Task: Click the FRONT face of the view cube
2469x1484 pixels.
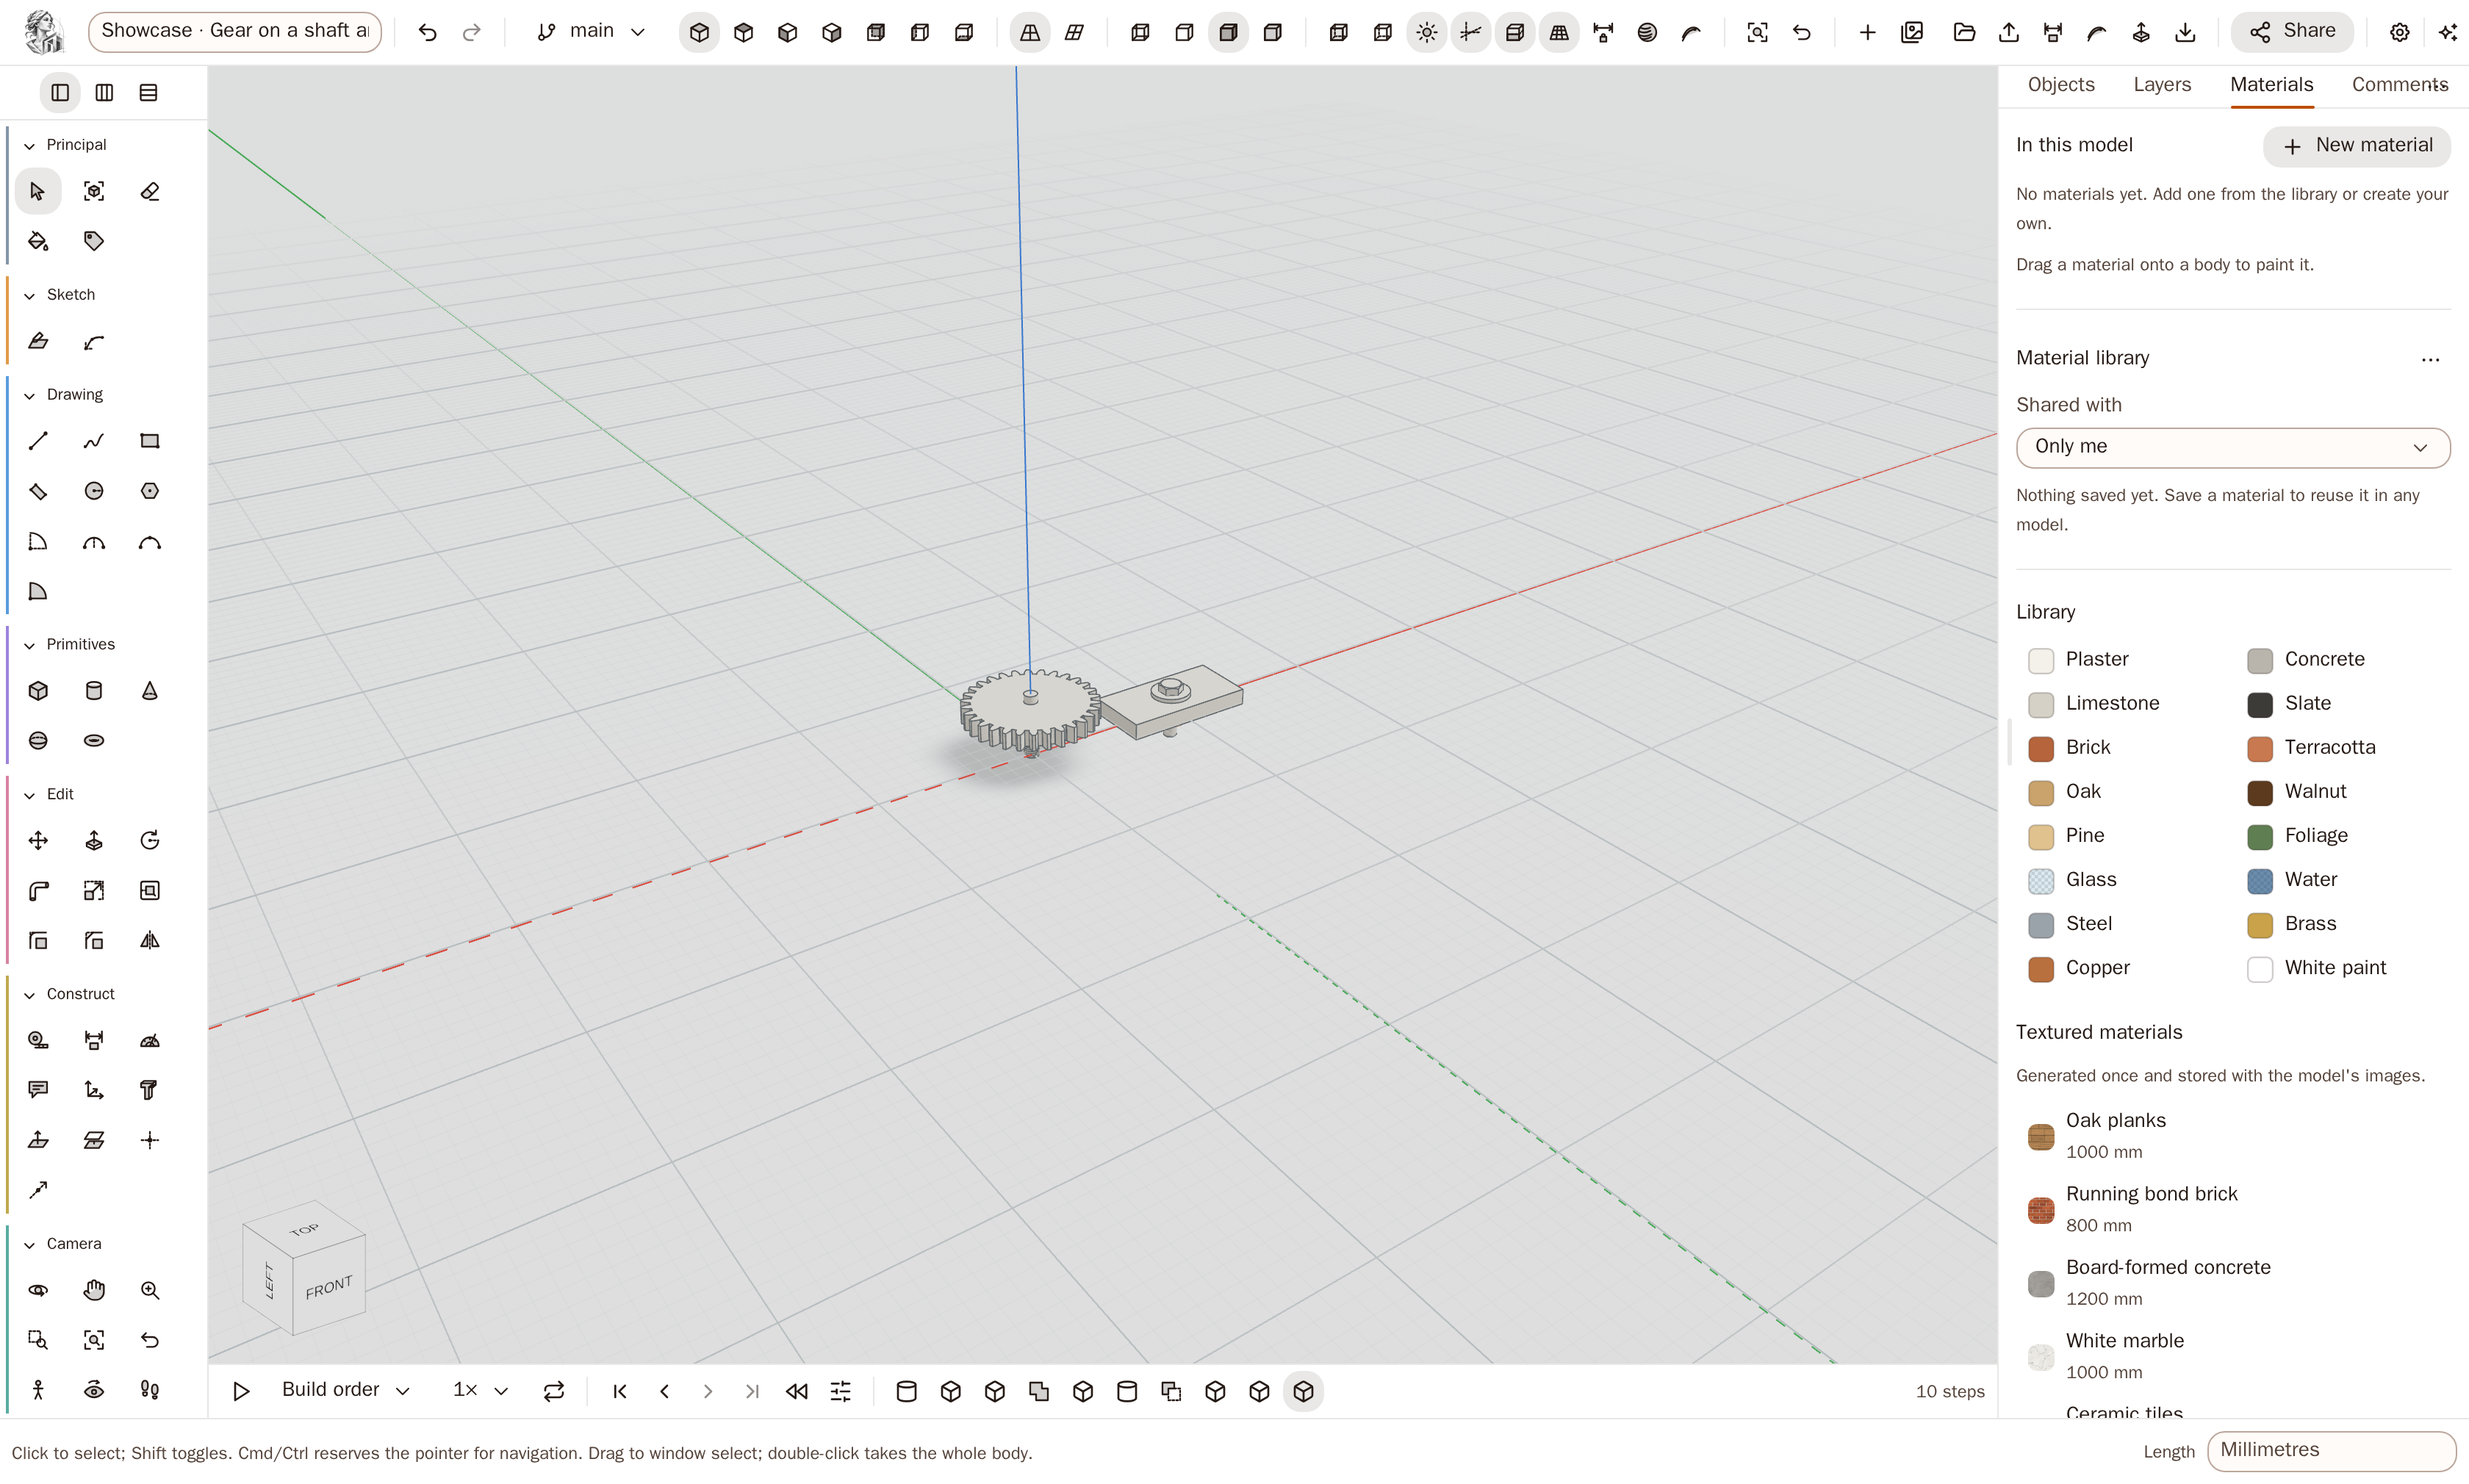Action: pos(329,1287)
